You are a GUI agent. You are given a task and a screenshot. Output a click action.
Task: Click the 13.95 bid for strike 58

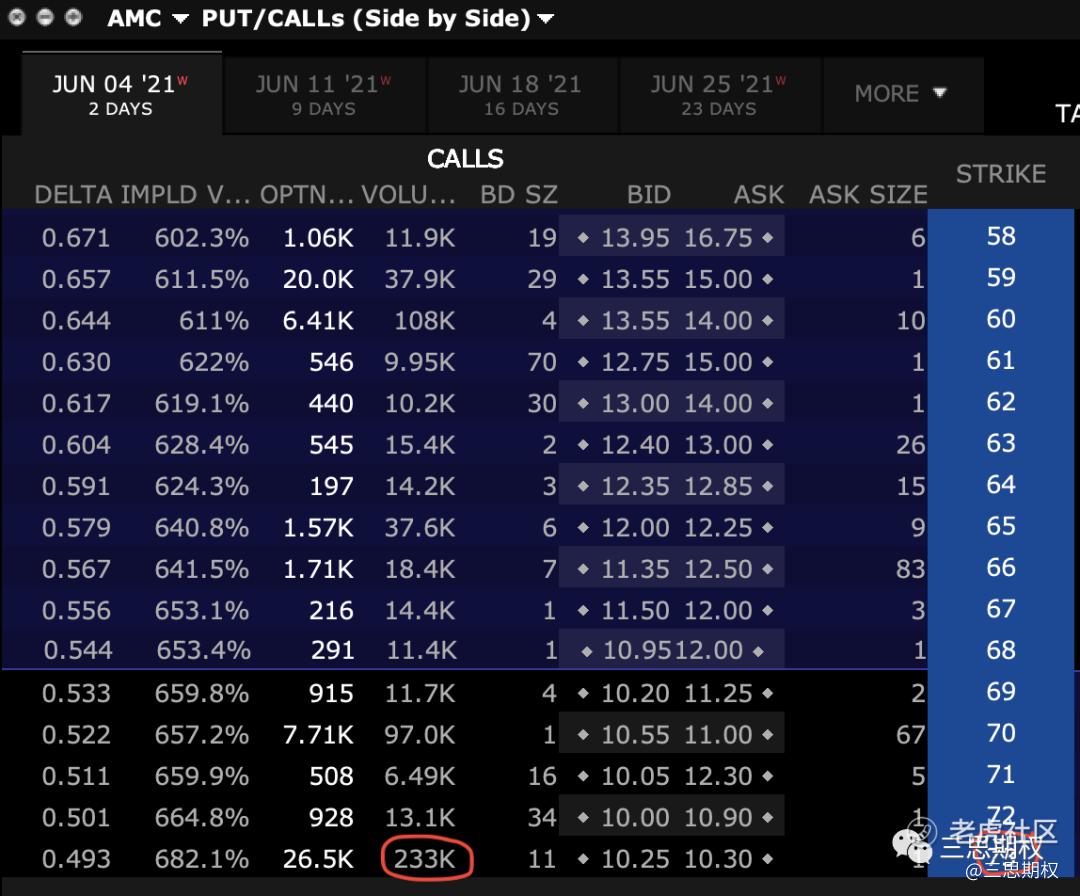(x=635, y=238)
